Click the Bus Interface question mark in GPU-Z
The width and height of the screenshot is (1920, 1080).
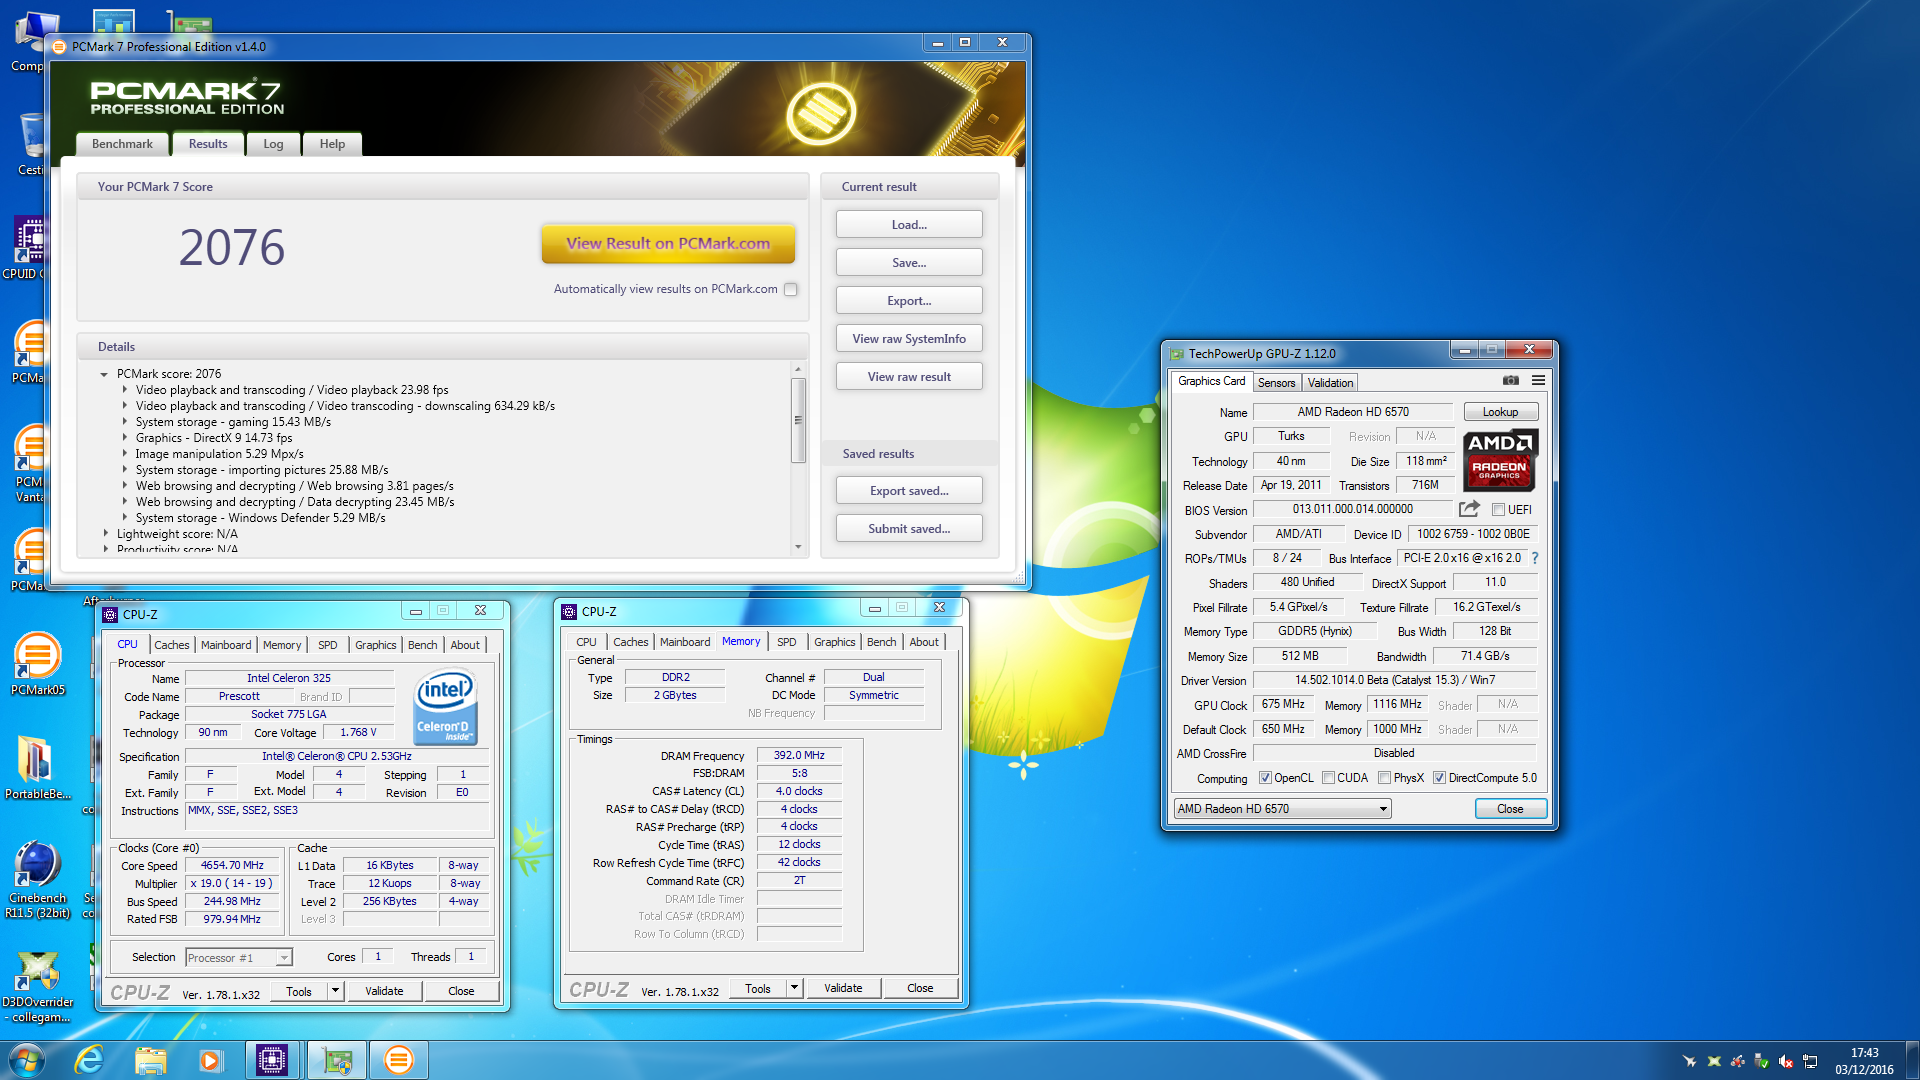point(1535,558)
